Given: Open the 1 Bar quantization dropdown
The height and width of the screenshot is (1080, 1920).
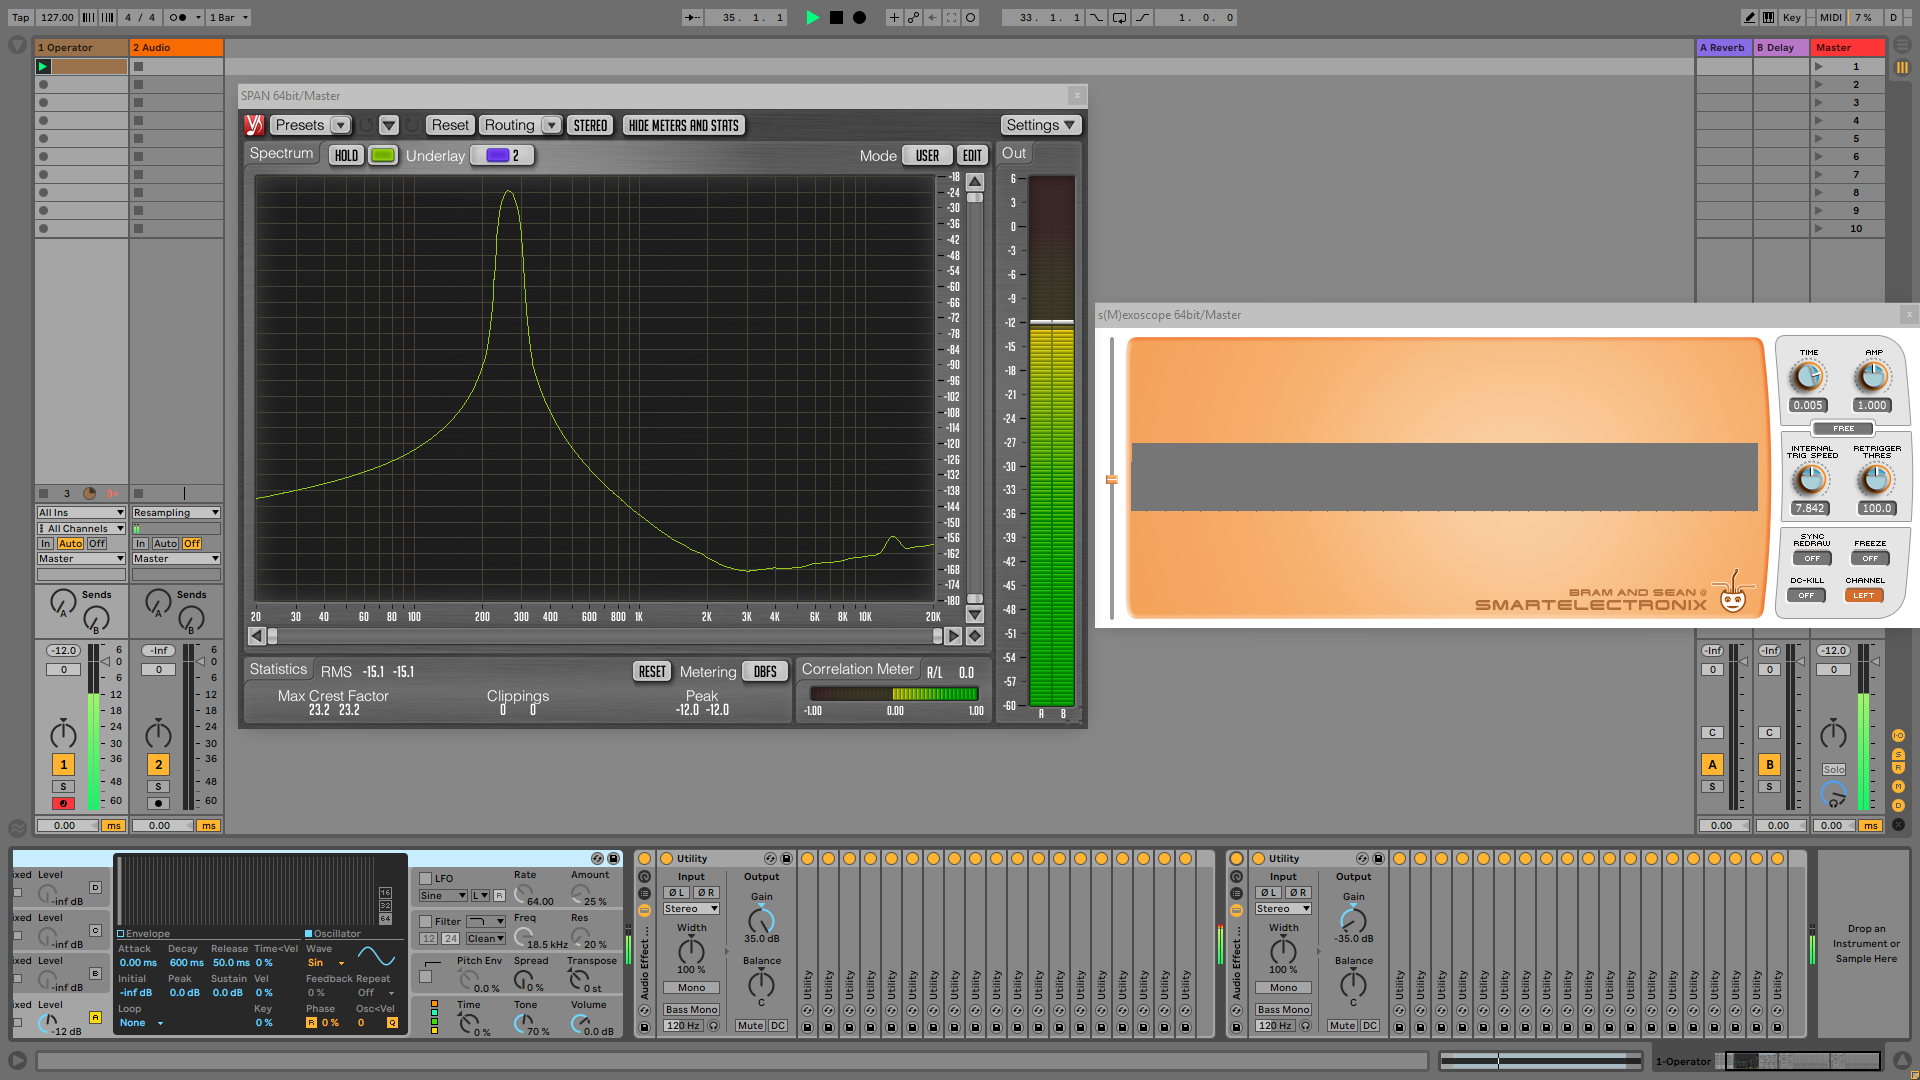Looking at the screenshot, I should point(228,17).
